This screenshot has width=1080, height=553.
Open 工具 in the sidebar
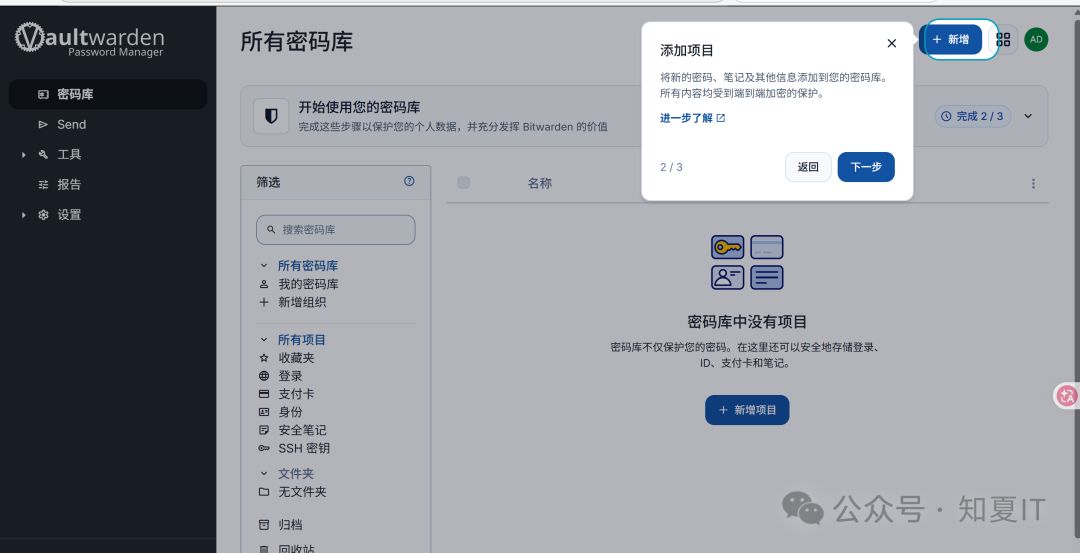[x=69, y=154]
